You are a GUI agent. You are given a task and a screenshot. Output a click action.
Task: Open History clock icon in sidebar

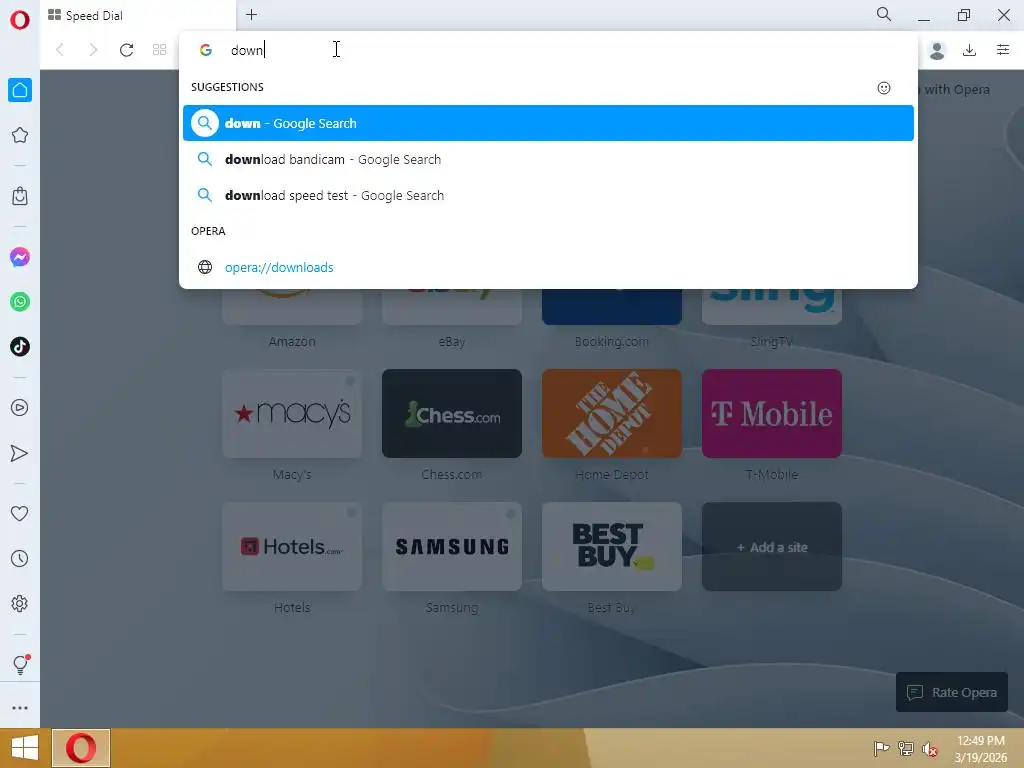pyautogui.click(x=20, y=558)
